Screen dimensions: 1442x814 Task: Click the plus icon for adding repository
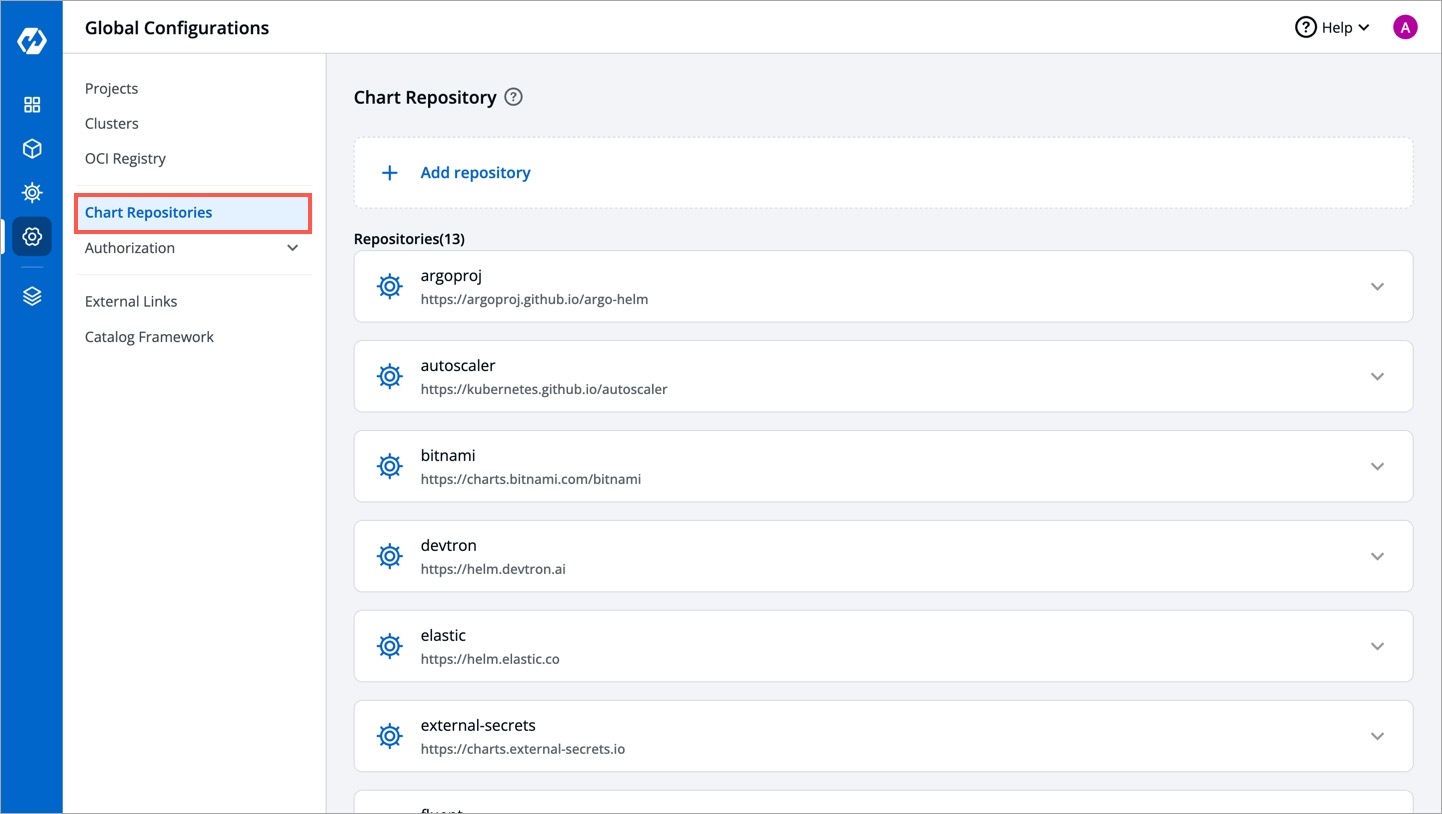[x=390, y=173]
